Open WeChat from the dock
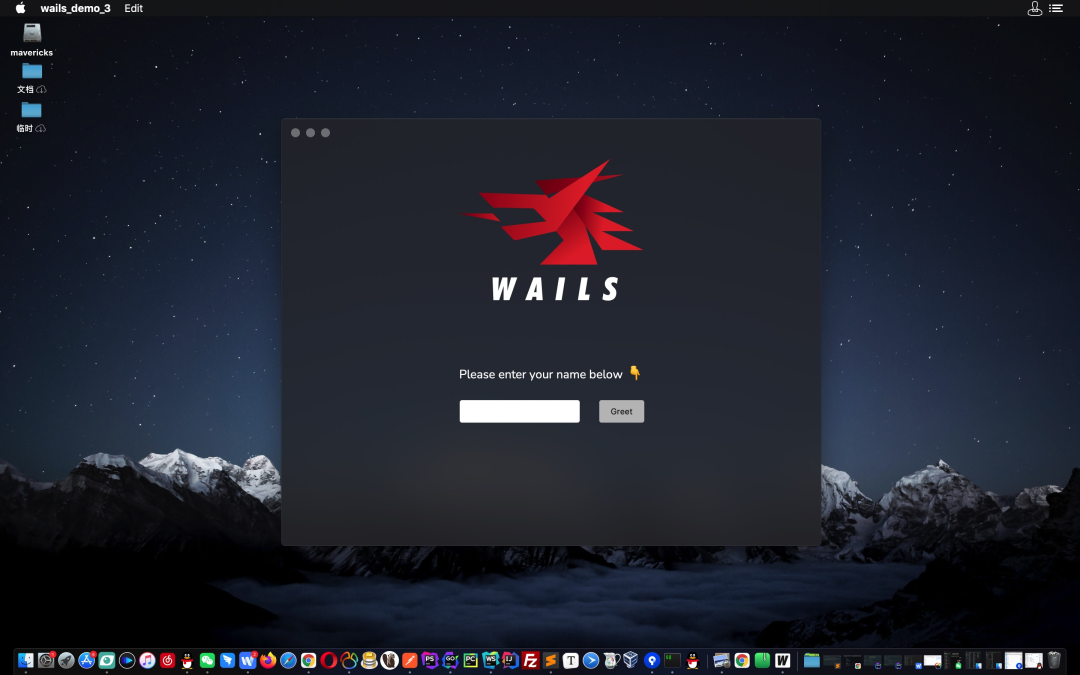The image size is (1080, 675). pos(207,661)
